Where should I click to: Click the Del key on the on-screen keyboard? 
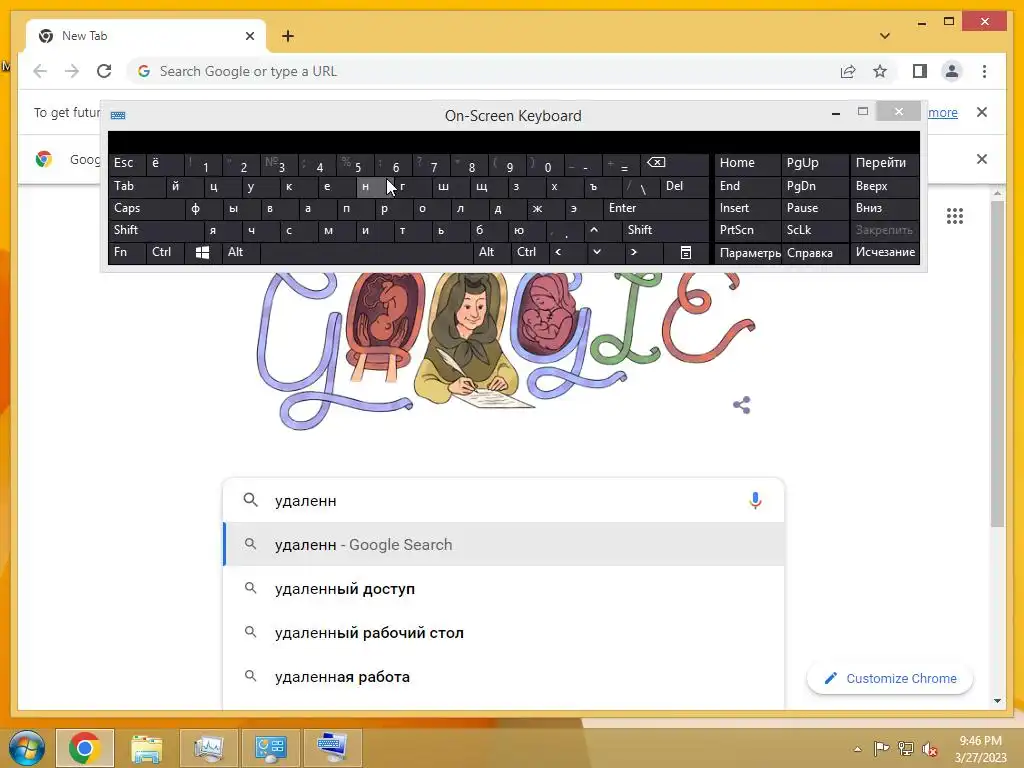tap(684, 186)
